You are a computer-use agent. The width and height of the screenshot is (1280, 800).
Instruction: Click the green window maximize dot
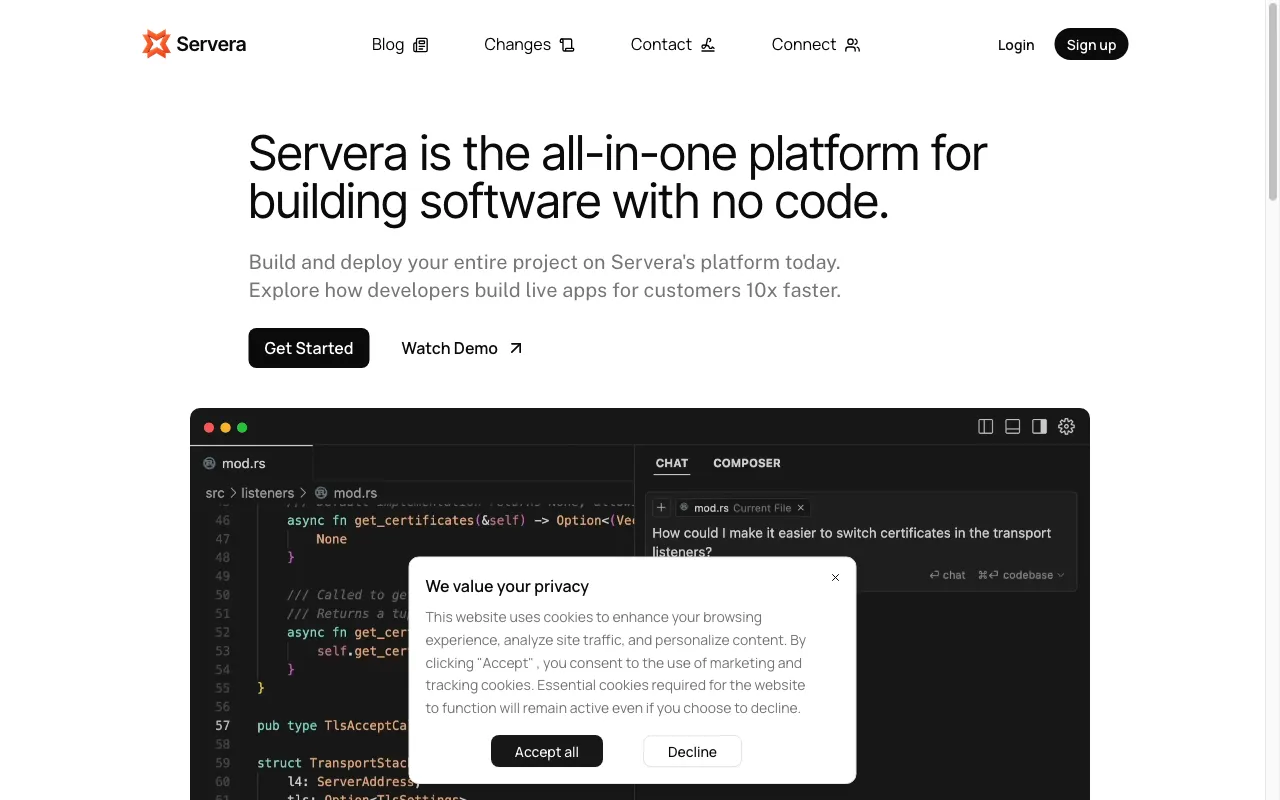tap(242, 428)
